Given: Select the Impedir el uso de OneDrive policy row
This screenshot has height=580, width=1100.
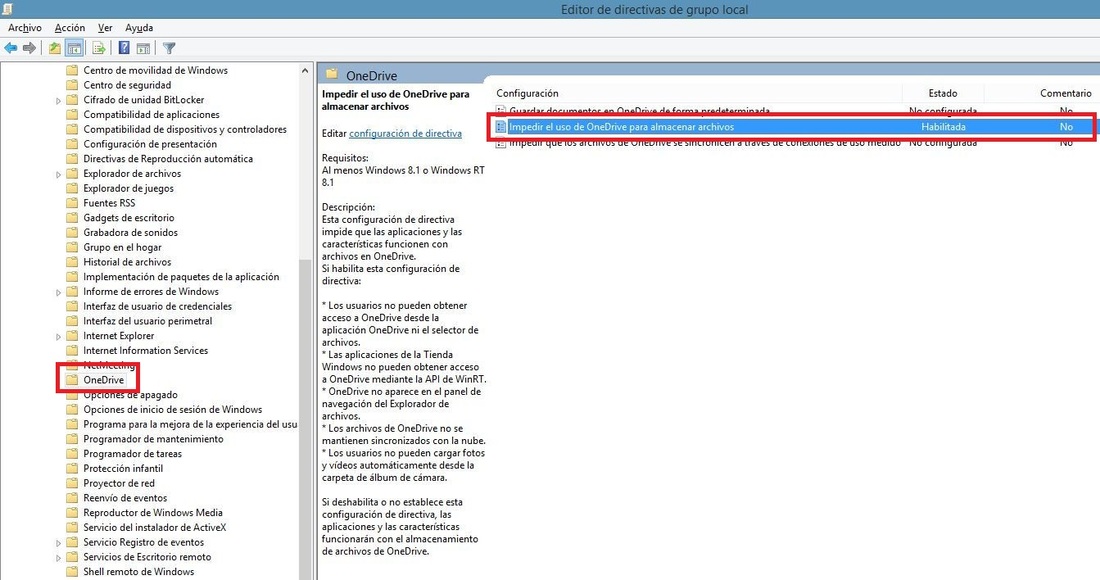Looking at the screenshot, I should pos(793,127).
